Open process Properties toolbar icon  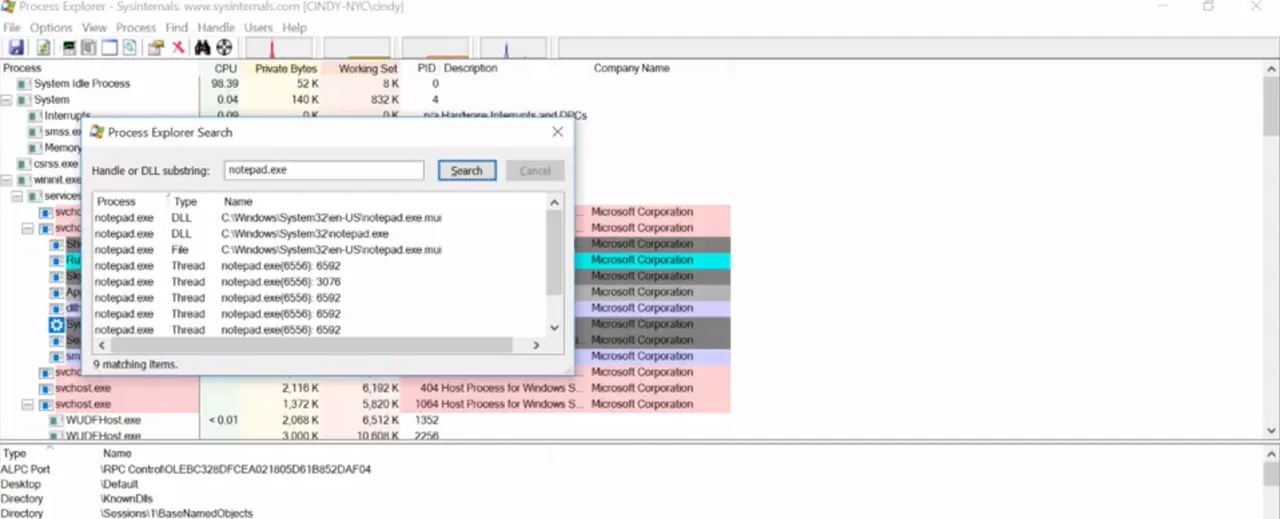[156, 47]
